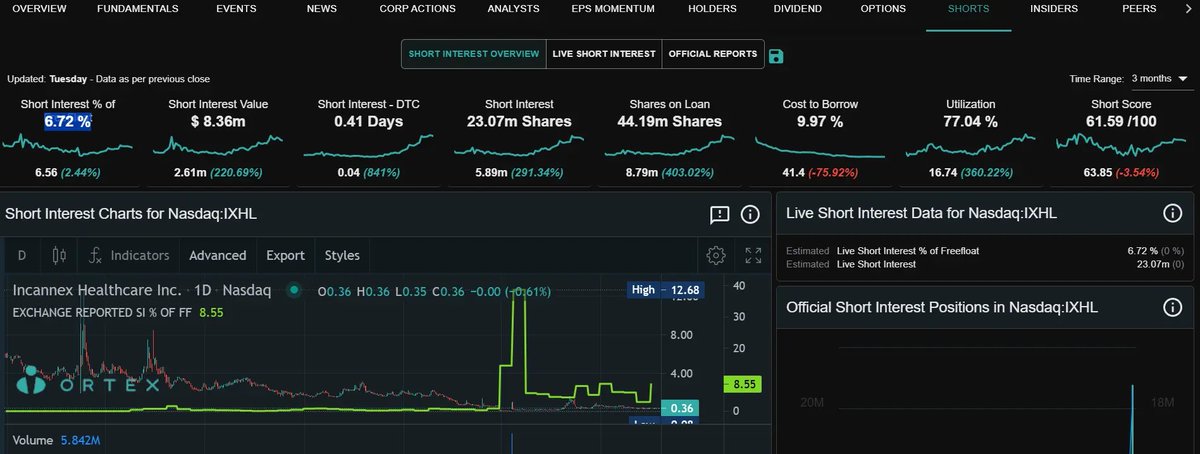Image resolution: width=1200 pixels, height=454 pixels.
Task: Go to the NEWS tab
Action: (322, 9)
